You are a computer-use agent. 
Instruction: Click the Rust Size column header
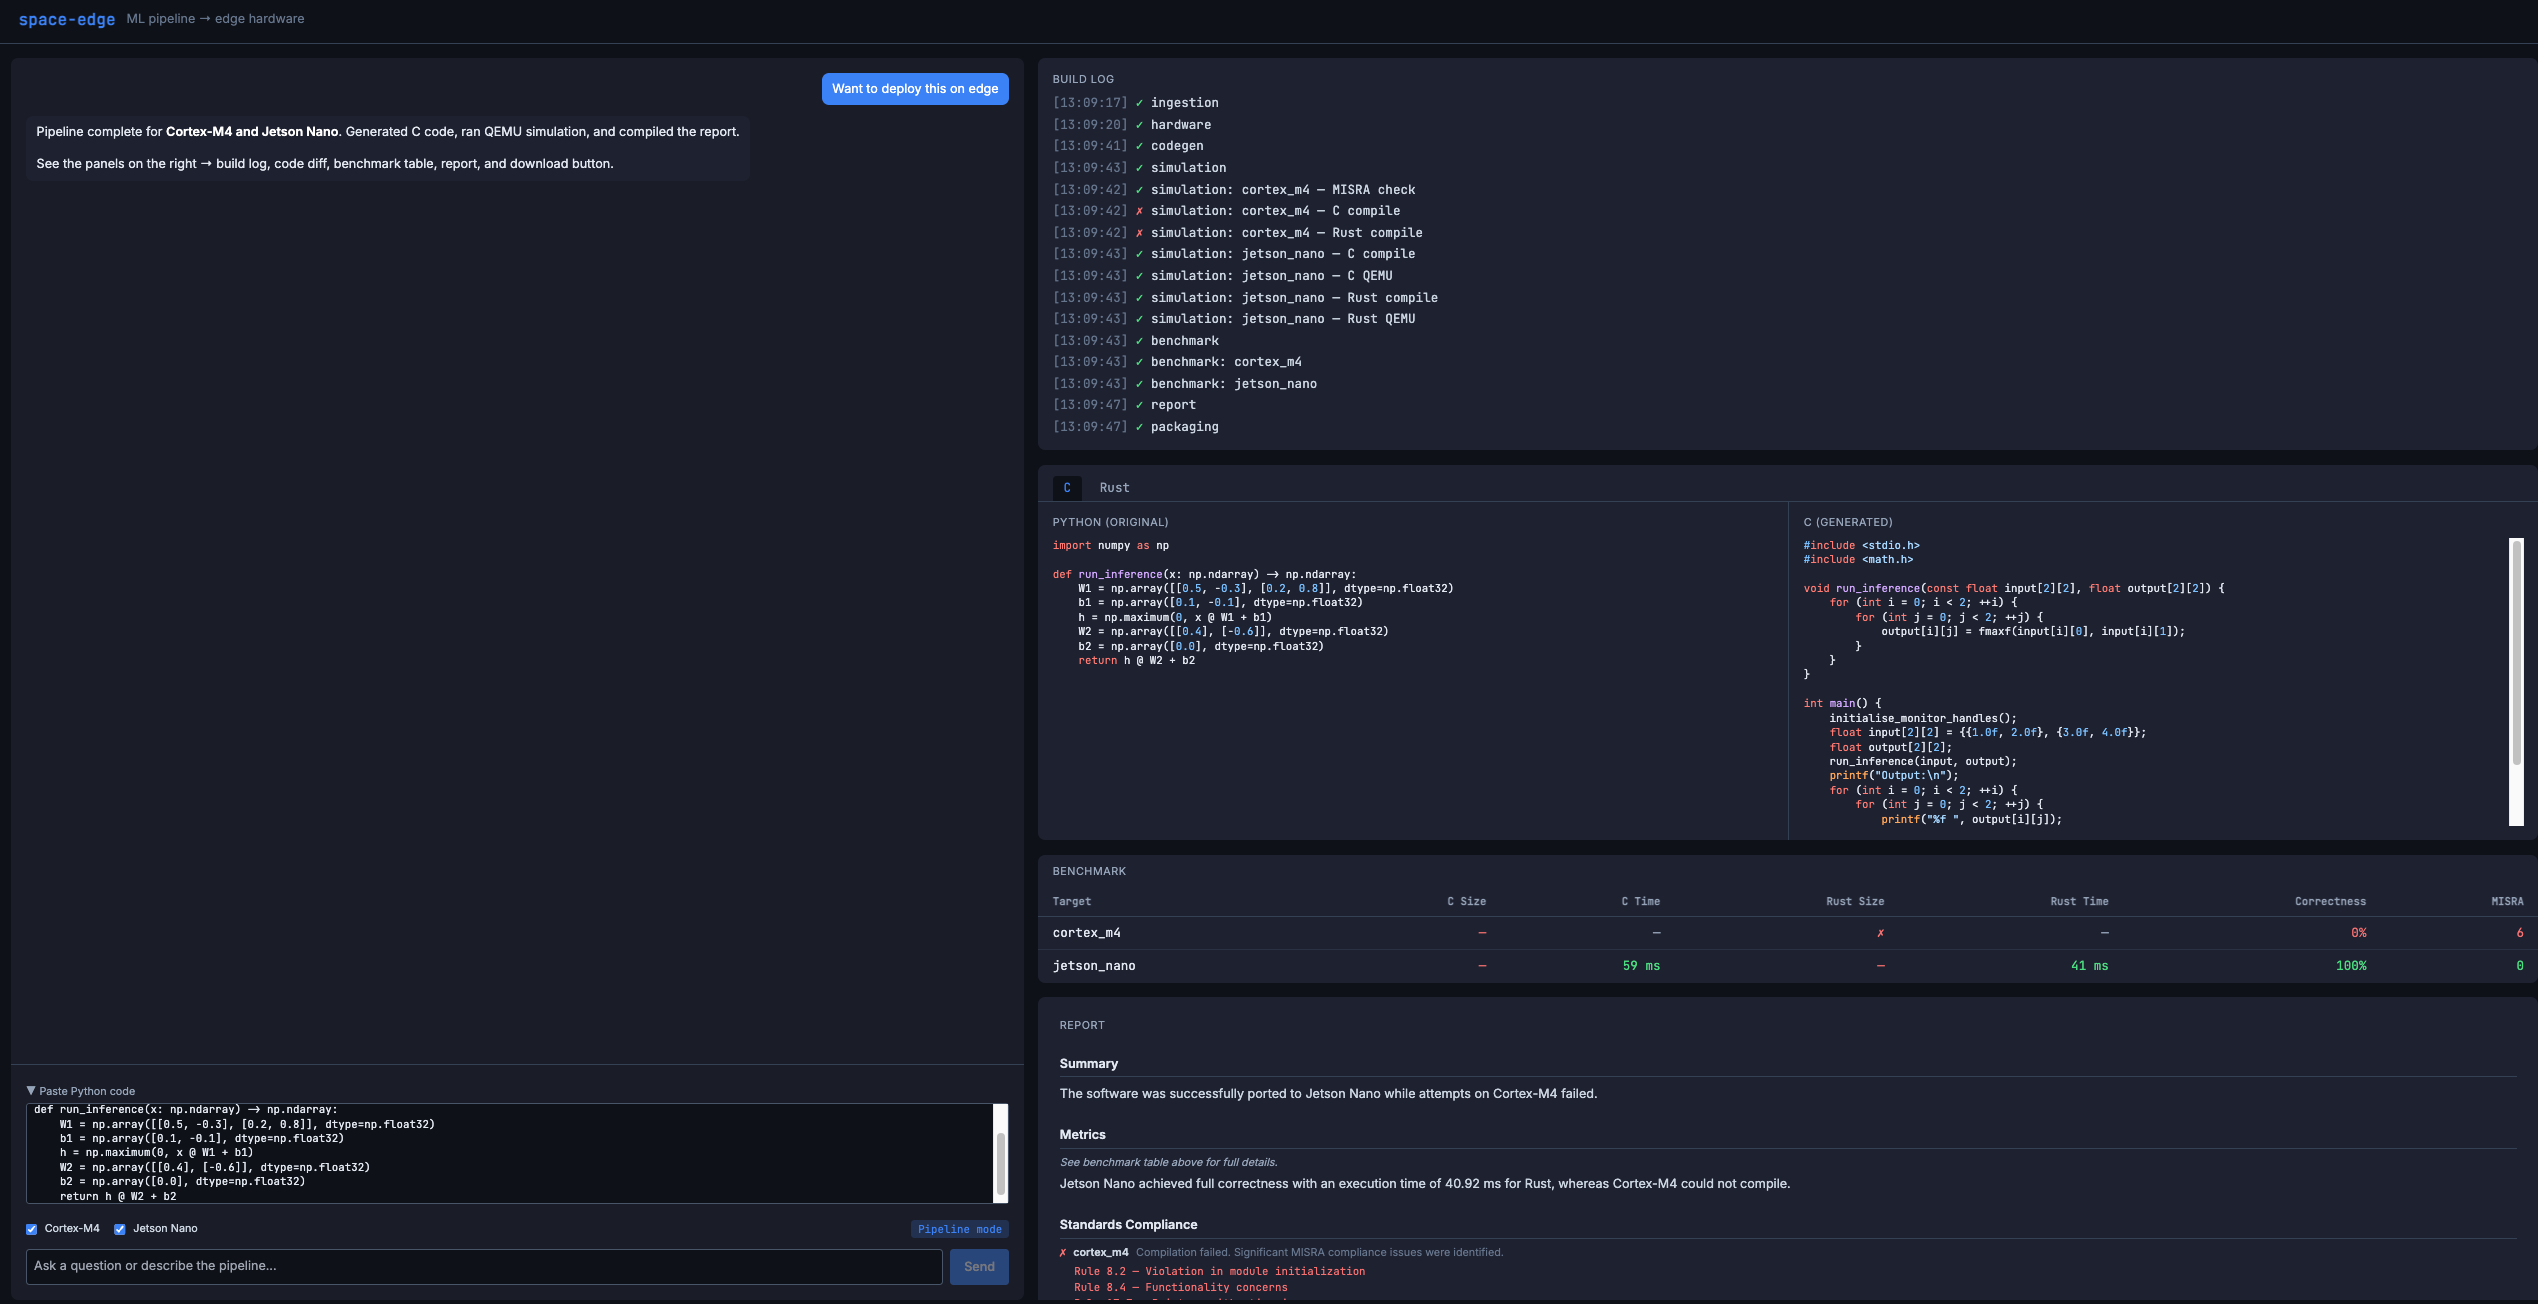[1855, 902]
